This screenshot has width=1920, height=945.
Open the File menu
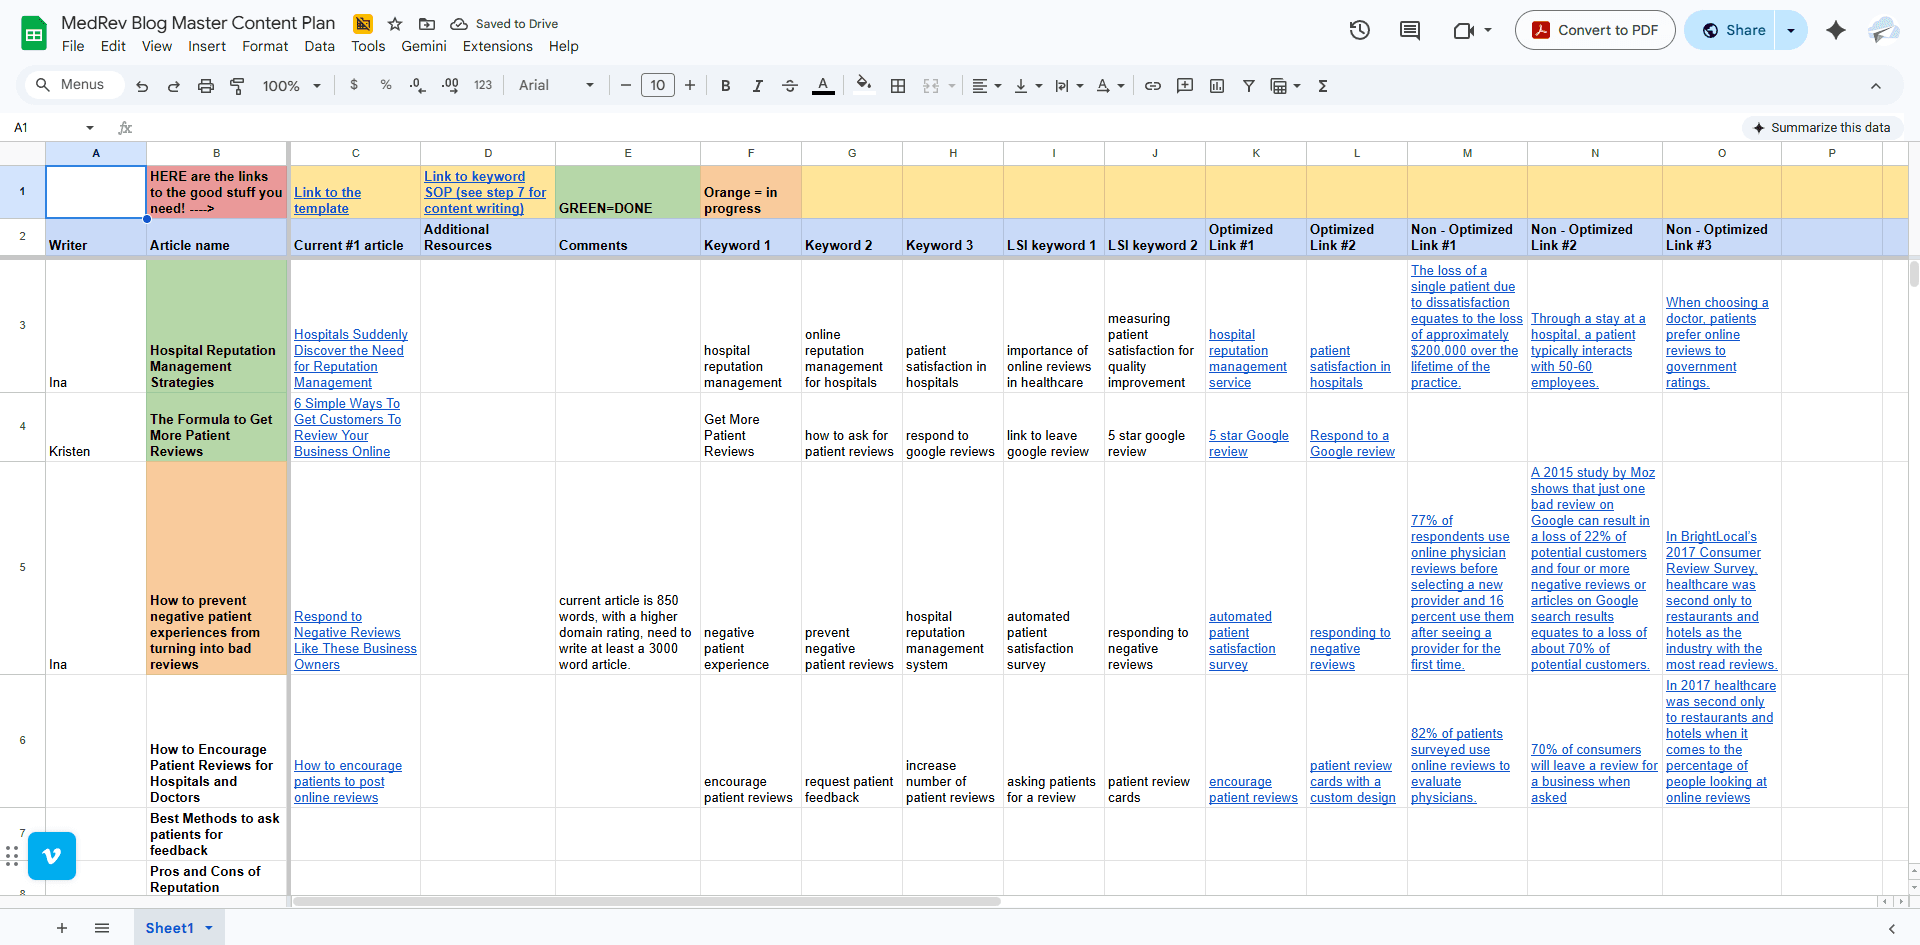coord(73,46)
